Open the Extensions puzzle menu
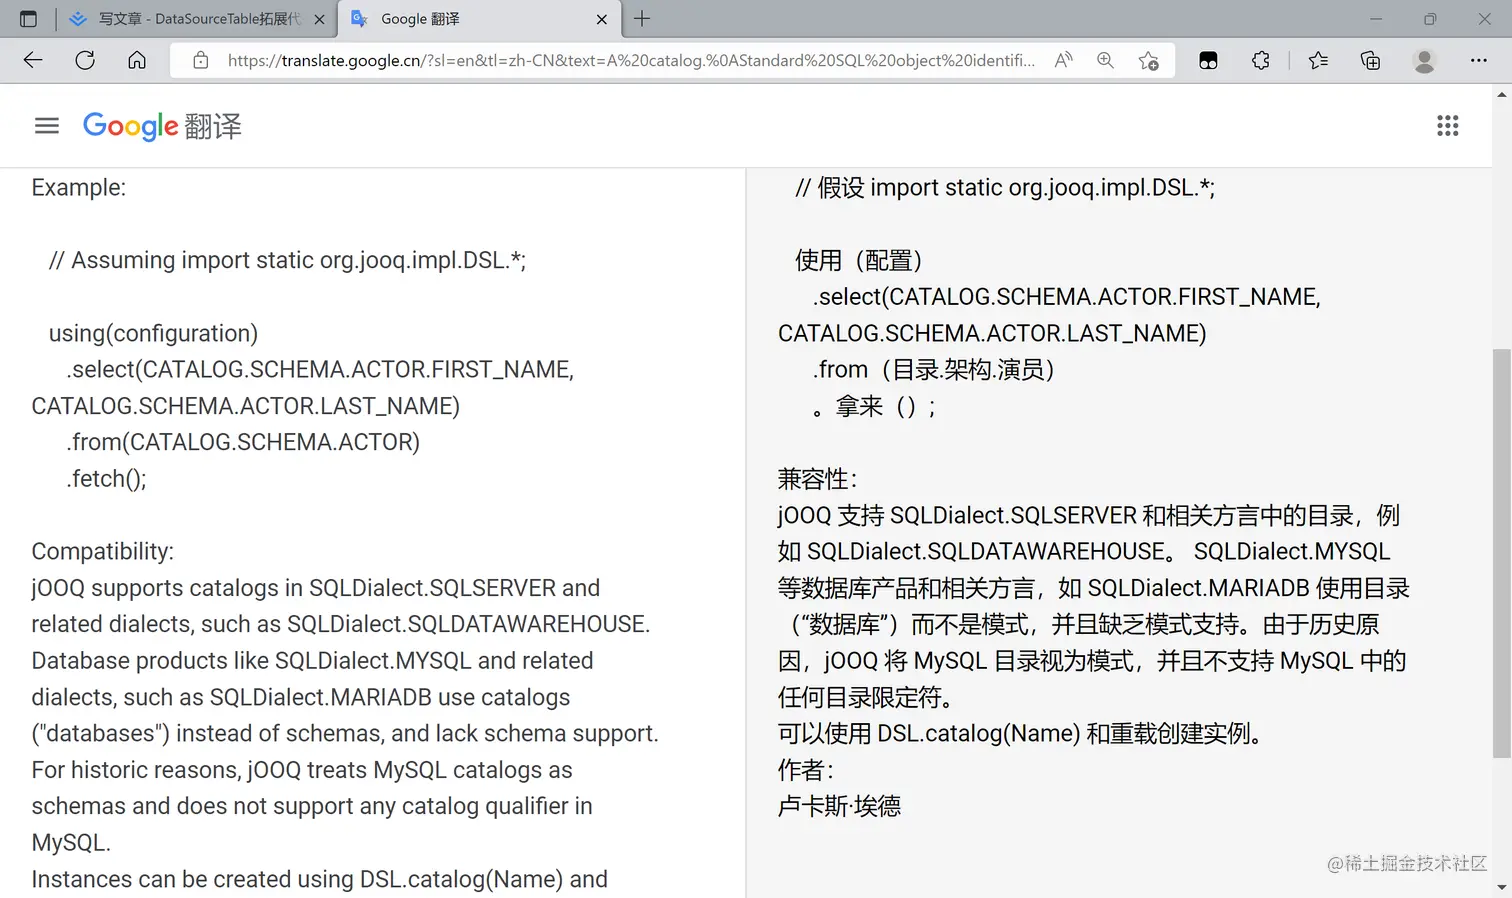Image resolution: width=1512 pixels, height=898 pixels. (1260, 60)
